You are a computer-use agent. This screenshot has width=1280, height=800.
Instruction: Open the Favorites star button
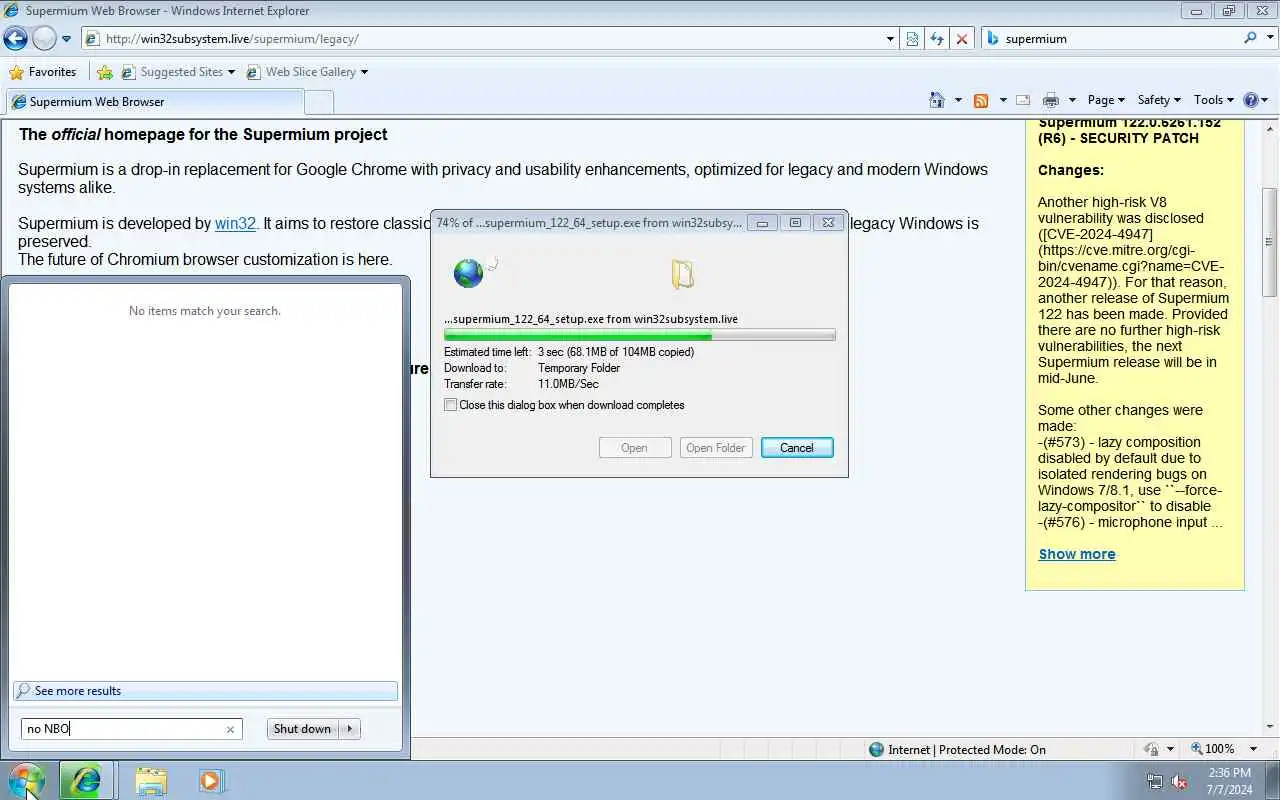pyautogui.click(x=43, y=72)
